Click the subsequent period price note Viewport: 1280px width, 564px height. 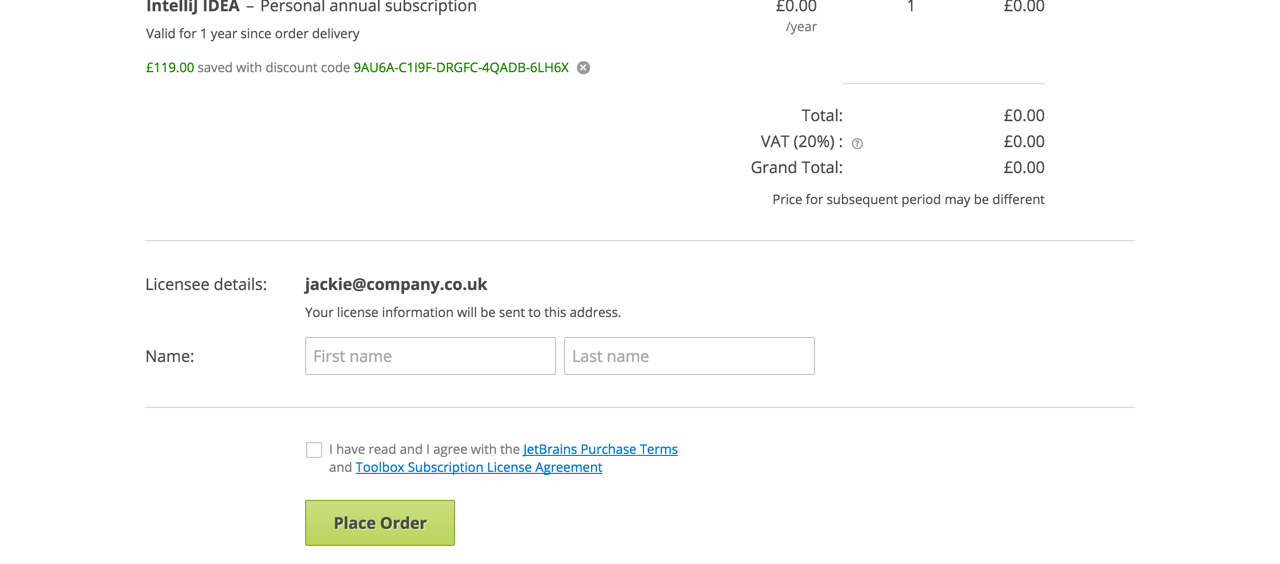coord(908,199)
